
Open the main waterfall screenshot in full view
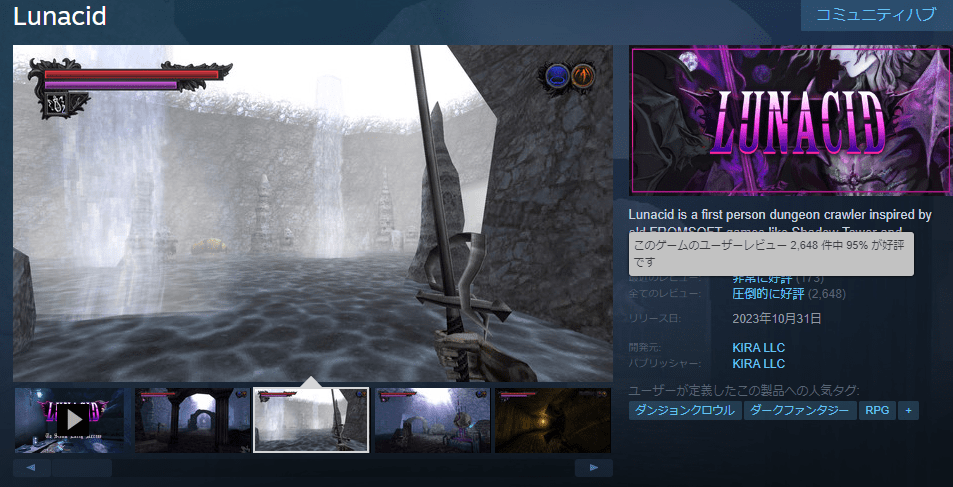coord(312,213)
